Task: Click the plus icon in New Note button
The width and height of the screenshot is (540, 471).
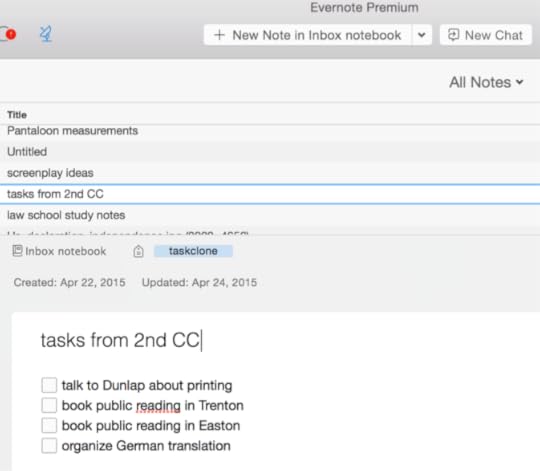Action: tap(219, 35)
